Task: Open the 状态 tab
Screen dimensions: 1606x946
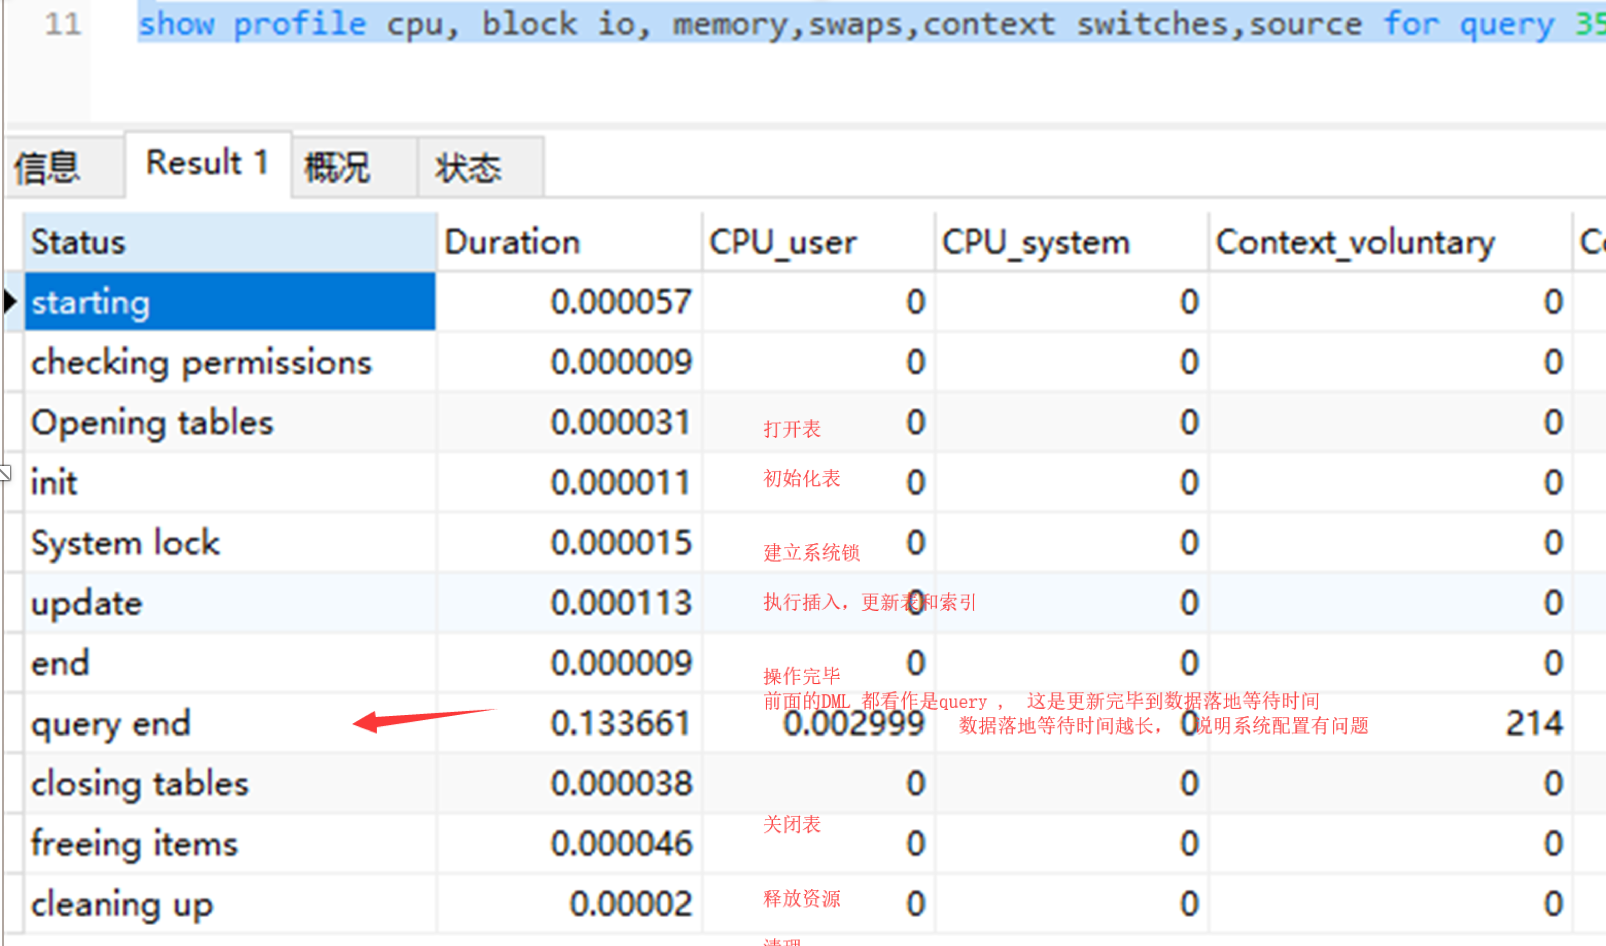Action: coord(481,166)
